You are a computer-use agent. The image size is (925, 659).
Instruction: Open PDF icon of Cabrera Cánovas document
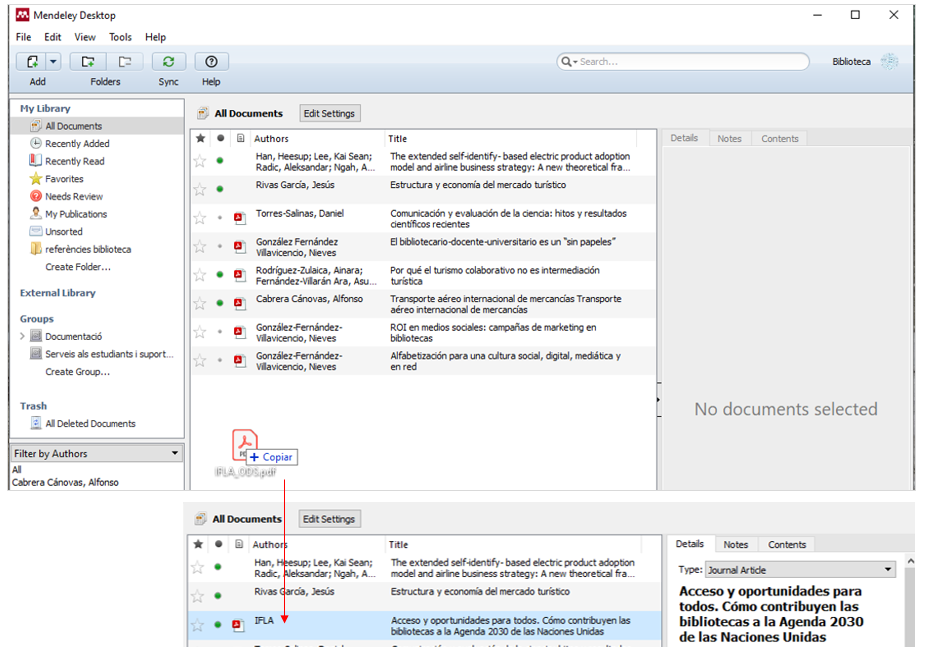[x=240, y=304]
